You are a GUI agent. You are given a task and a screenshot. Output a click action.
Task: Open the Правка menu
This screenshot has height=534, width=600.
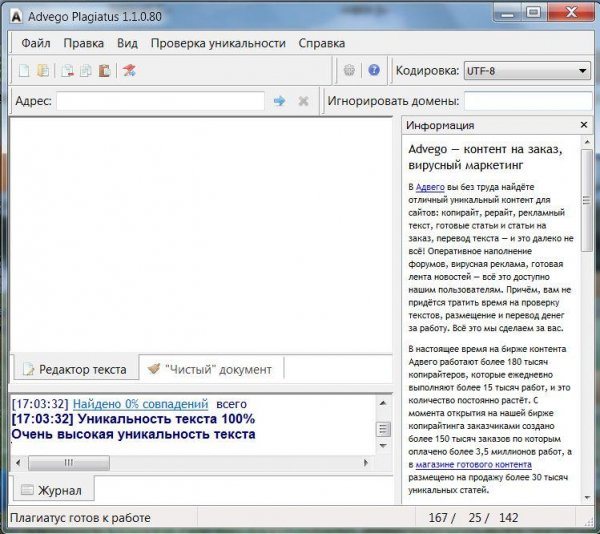pyautogui.click(x=83, y=43)
